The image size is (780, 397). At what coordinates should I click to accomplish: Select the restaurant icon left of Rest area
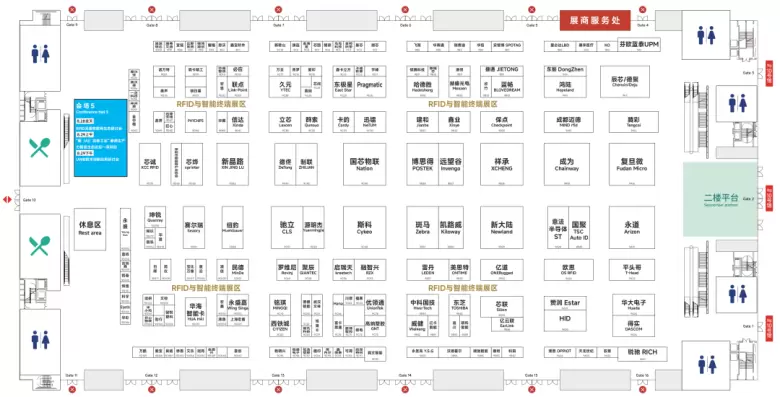[x=39, y=246]
